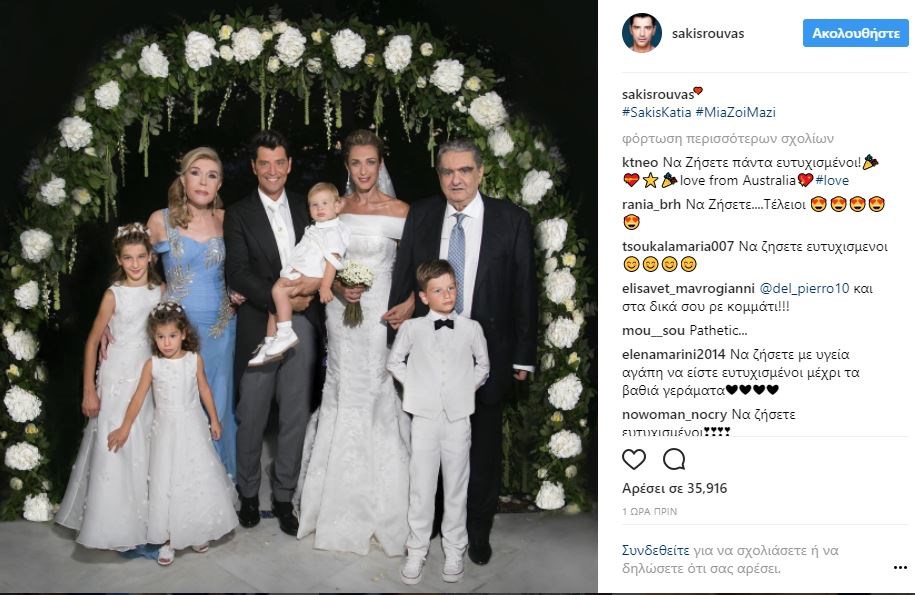Open the #MiaZoiMazi hashtag

pyautogui.click(x=736, y=112)
